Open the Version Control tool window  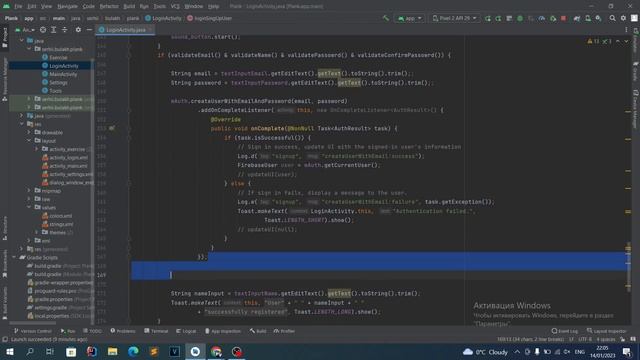(33, 331)
